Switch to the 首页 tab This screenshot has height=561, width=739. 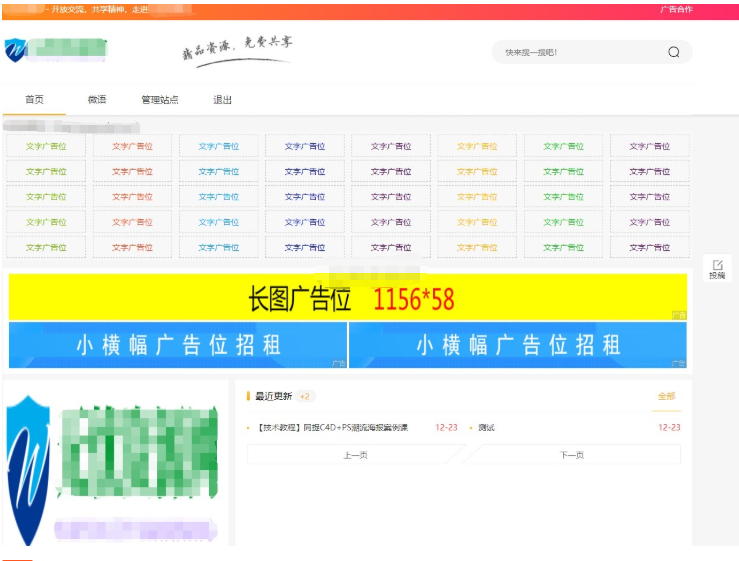click(34, 99)
